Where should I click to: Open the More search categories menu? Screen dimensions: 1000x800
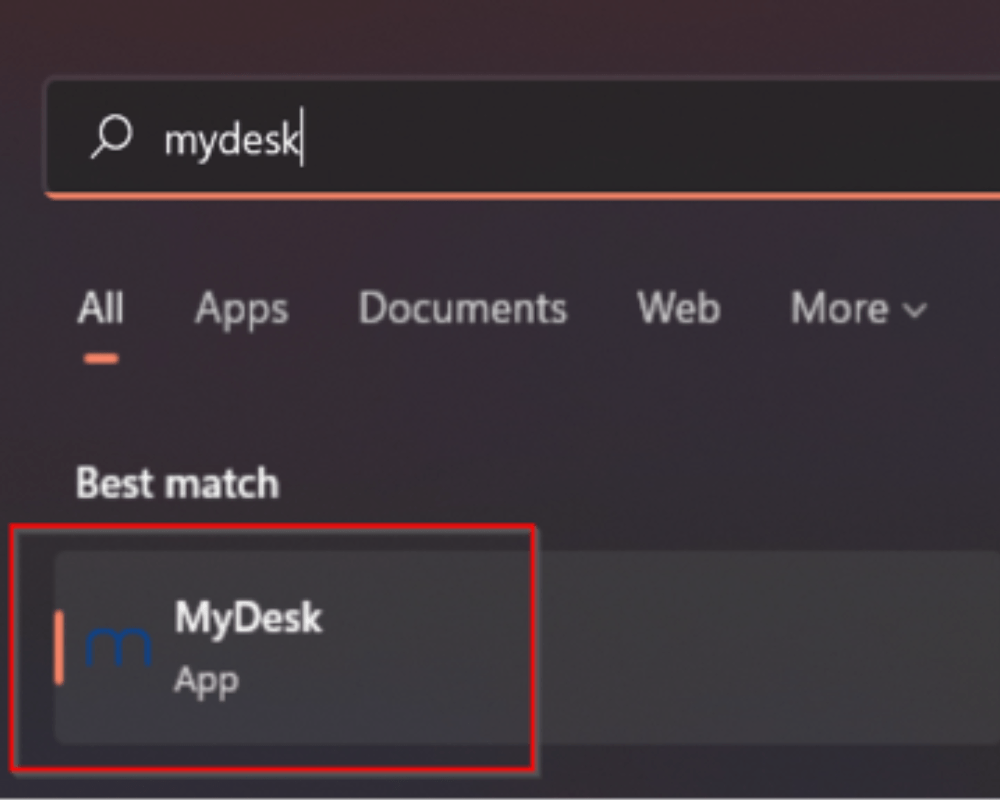pyautogui.click(x=856, y=308)
